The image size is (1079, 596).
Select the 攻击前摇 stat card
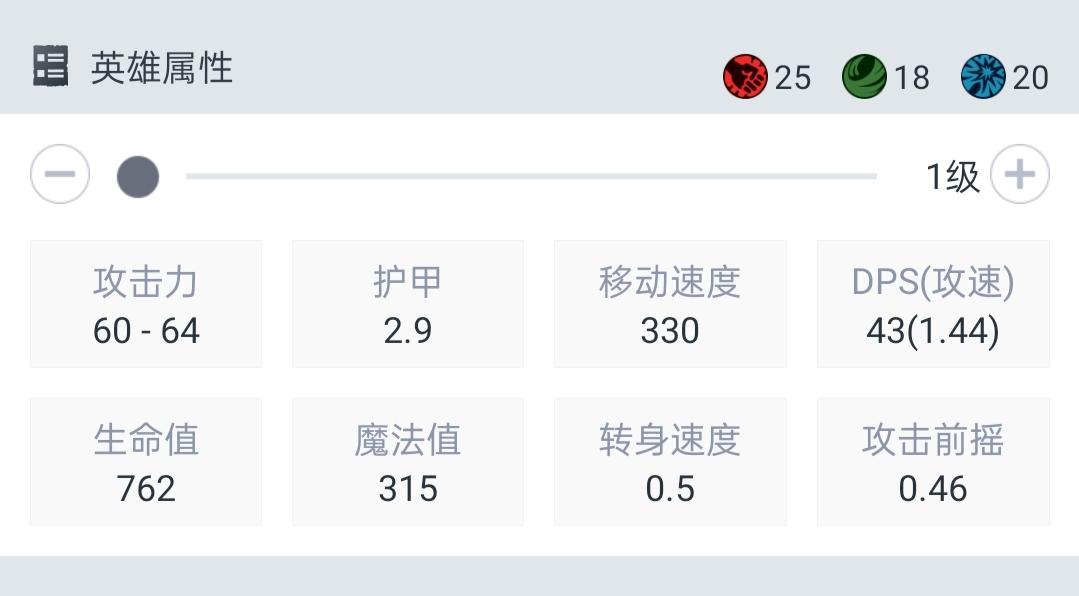pyautogui.click(x=933, y=462)
